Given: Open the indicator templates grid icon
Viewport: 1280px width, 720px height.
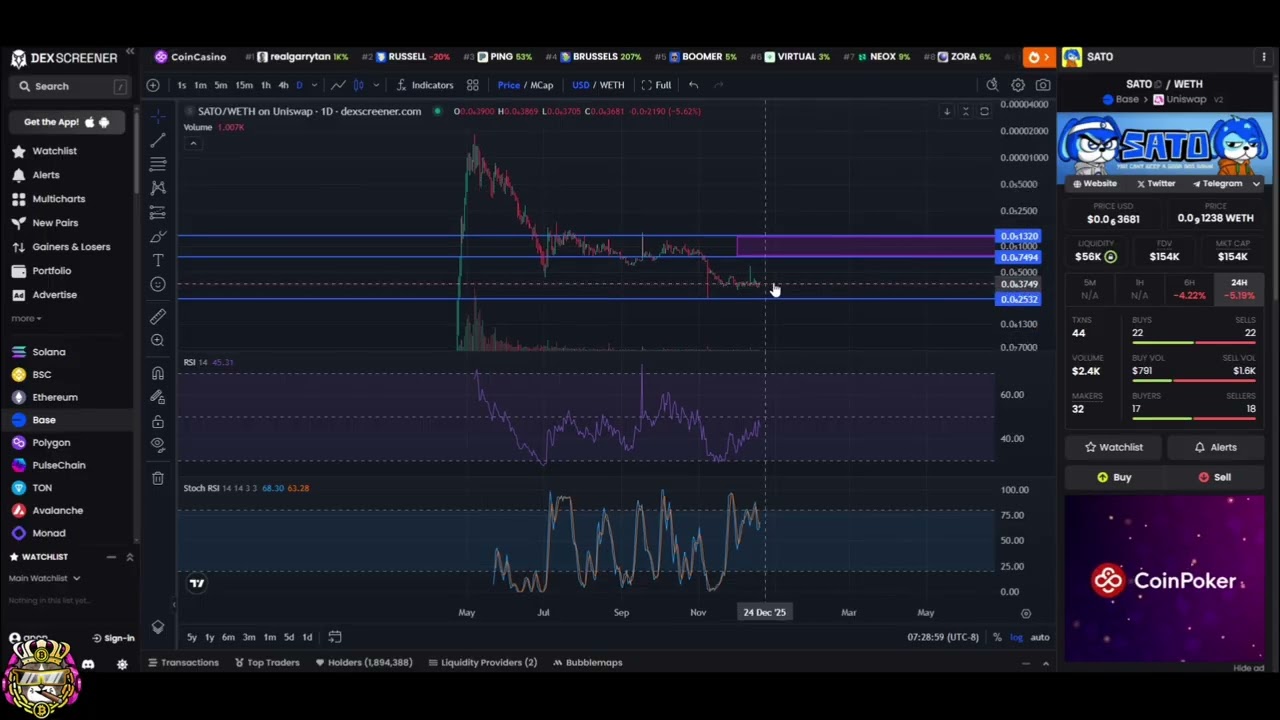Looking at the screenshot, I should point(472,85).
